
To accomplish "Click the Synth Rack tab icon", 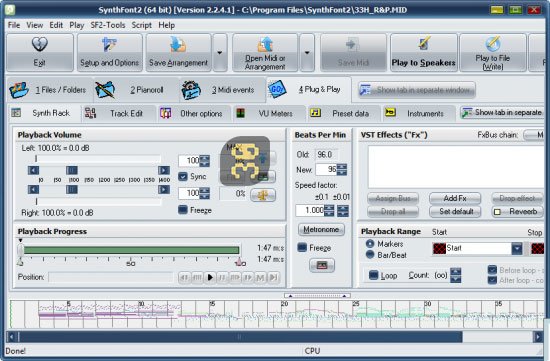I will pyautogui.click(x=16, y=113).
